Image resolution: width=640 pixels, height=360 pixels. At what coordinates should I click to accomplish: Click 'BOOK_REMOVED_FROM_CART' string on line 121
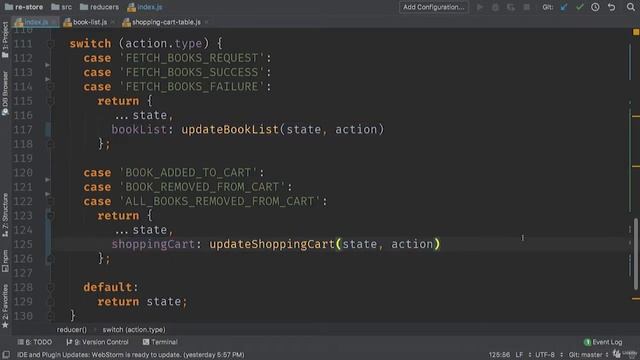[x=203, y=187]
